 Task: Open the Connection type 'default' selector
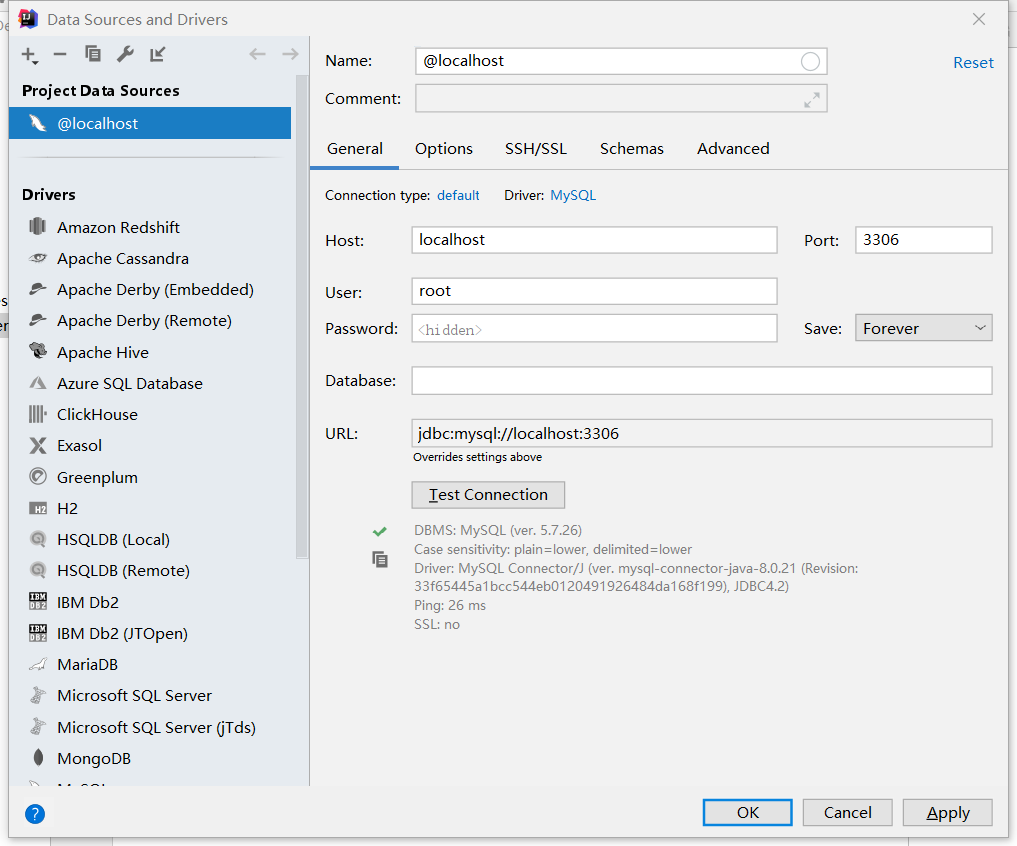point(458,196)
